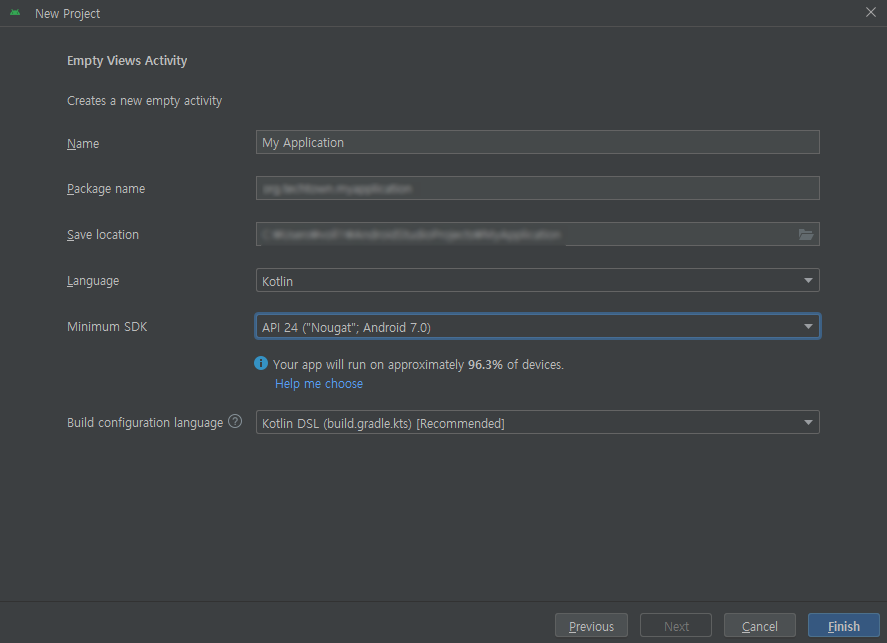Click the greyed-out Next button
This screenshot has width=887, height=643.
[676, 626]
